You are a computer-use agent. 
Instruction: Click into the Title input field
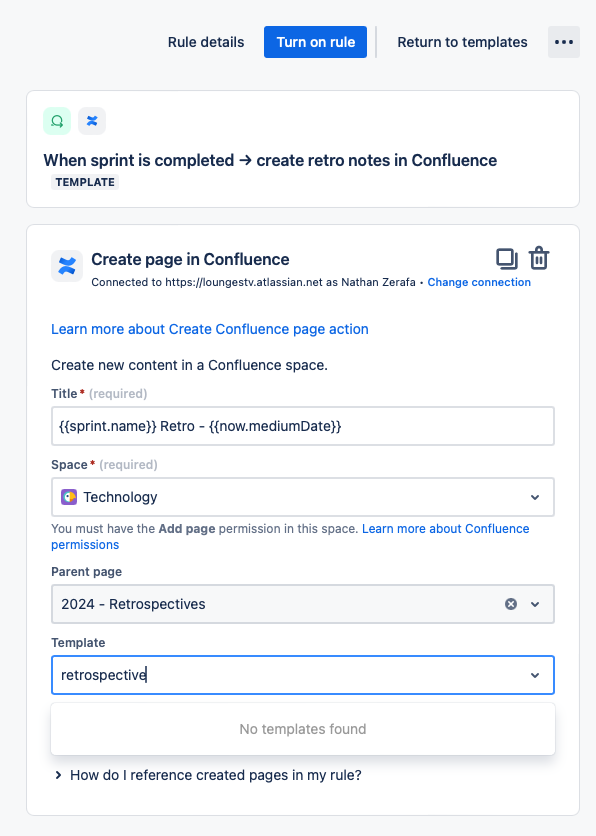[x=303, y=426]
